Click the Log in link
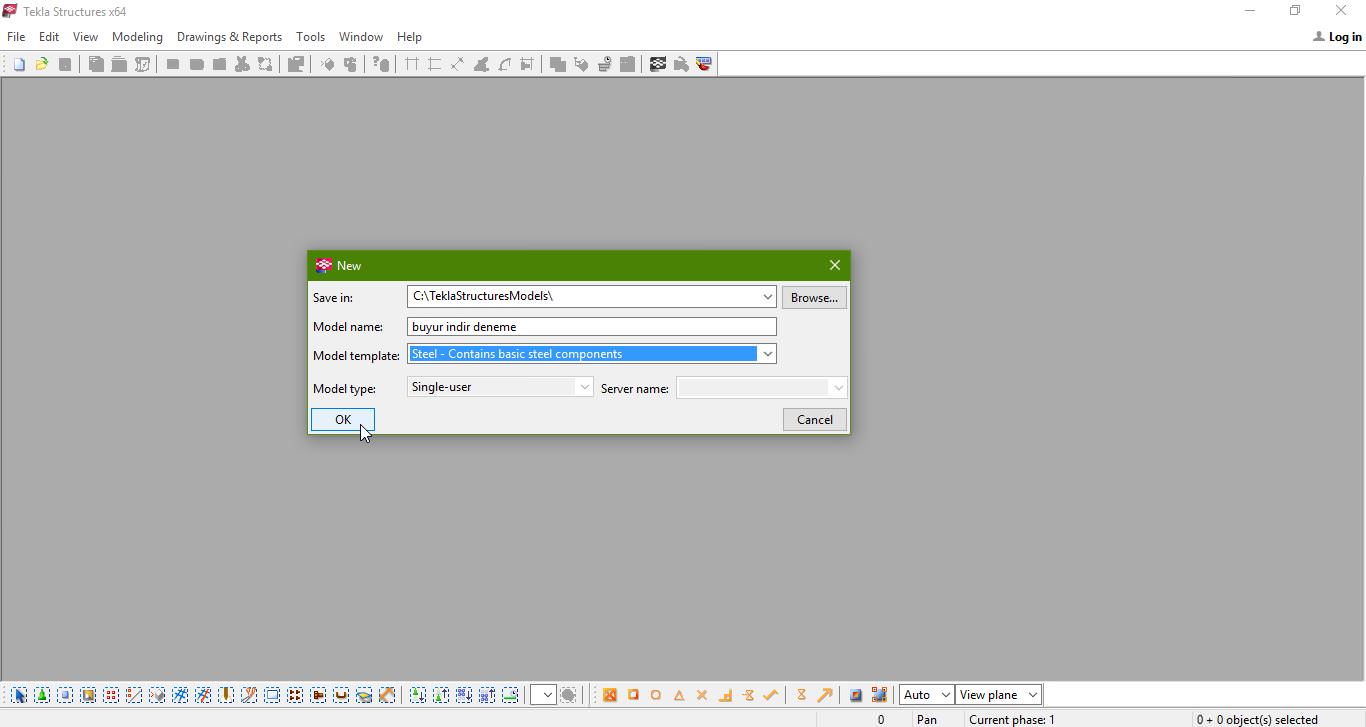Image resolution: width=1366 pixels, height=727 pixels. (x=1337, y=37)
